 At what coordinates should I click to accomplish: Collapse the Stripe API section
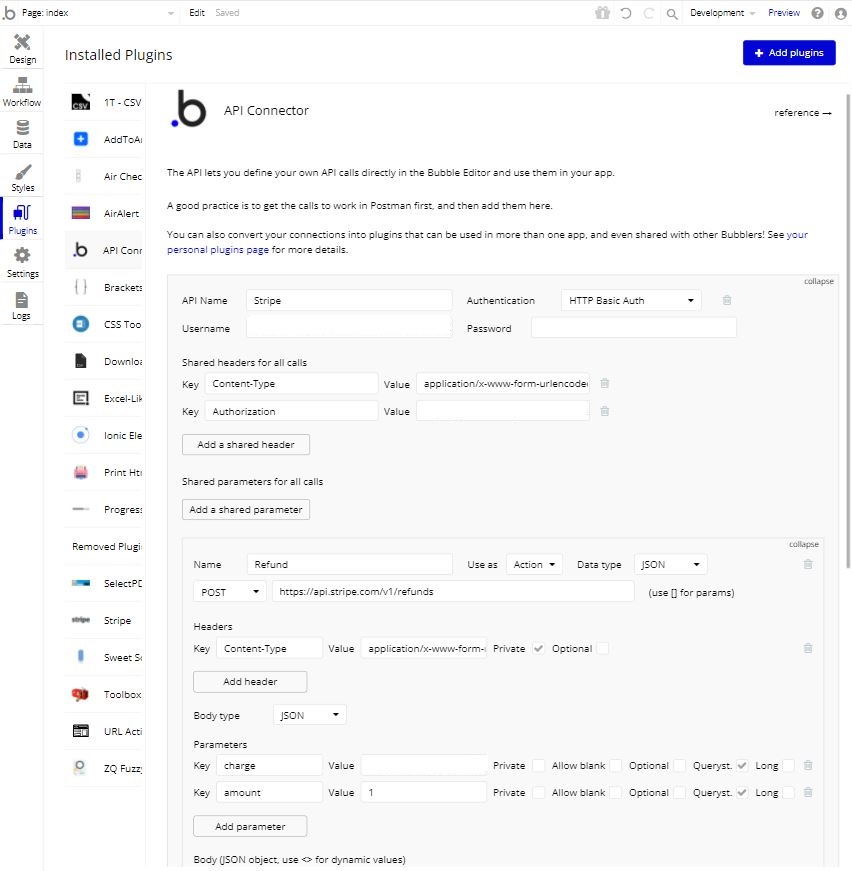point(819,281)
